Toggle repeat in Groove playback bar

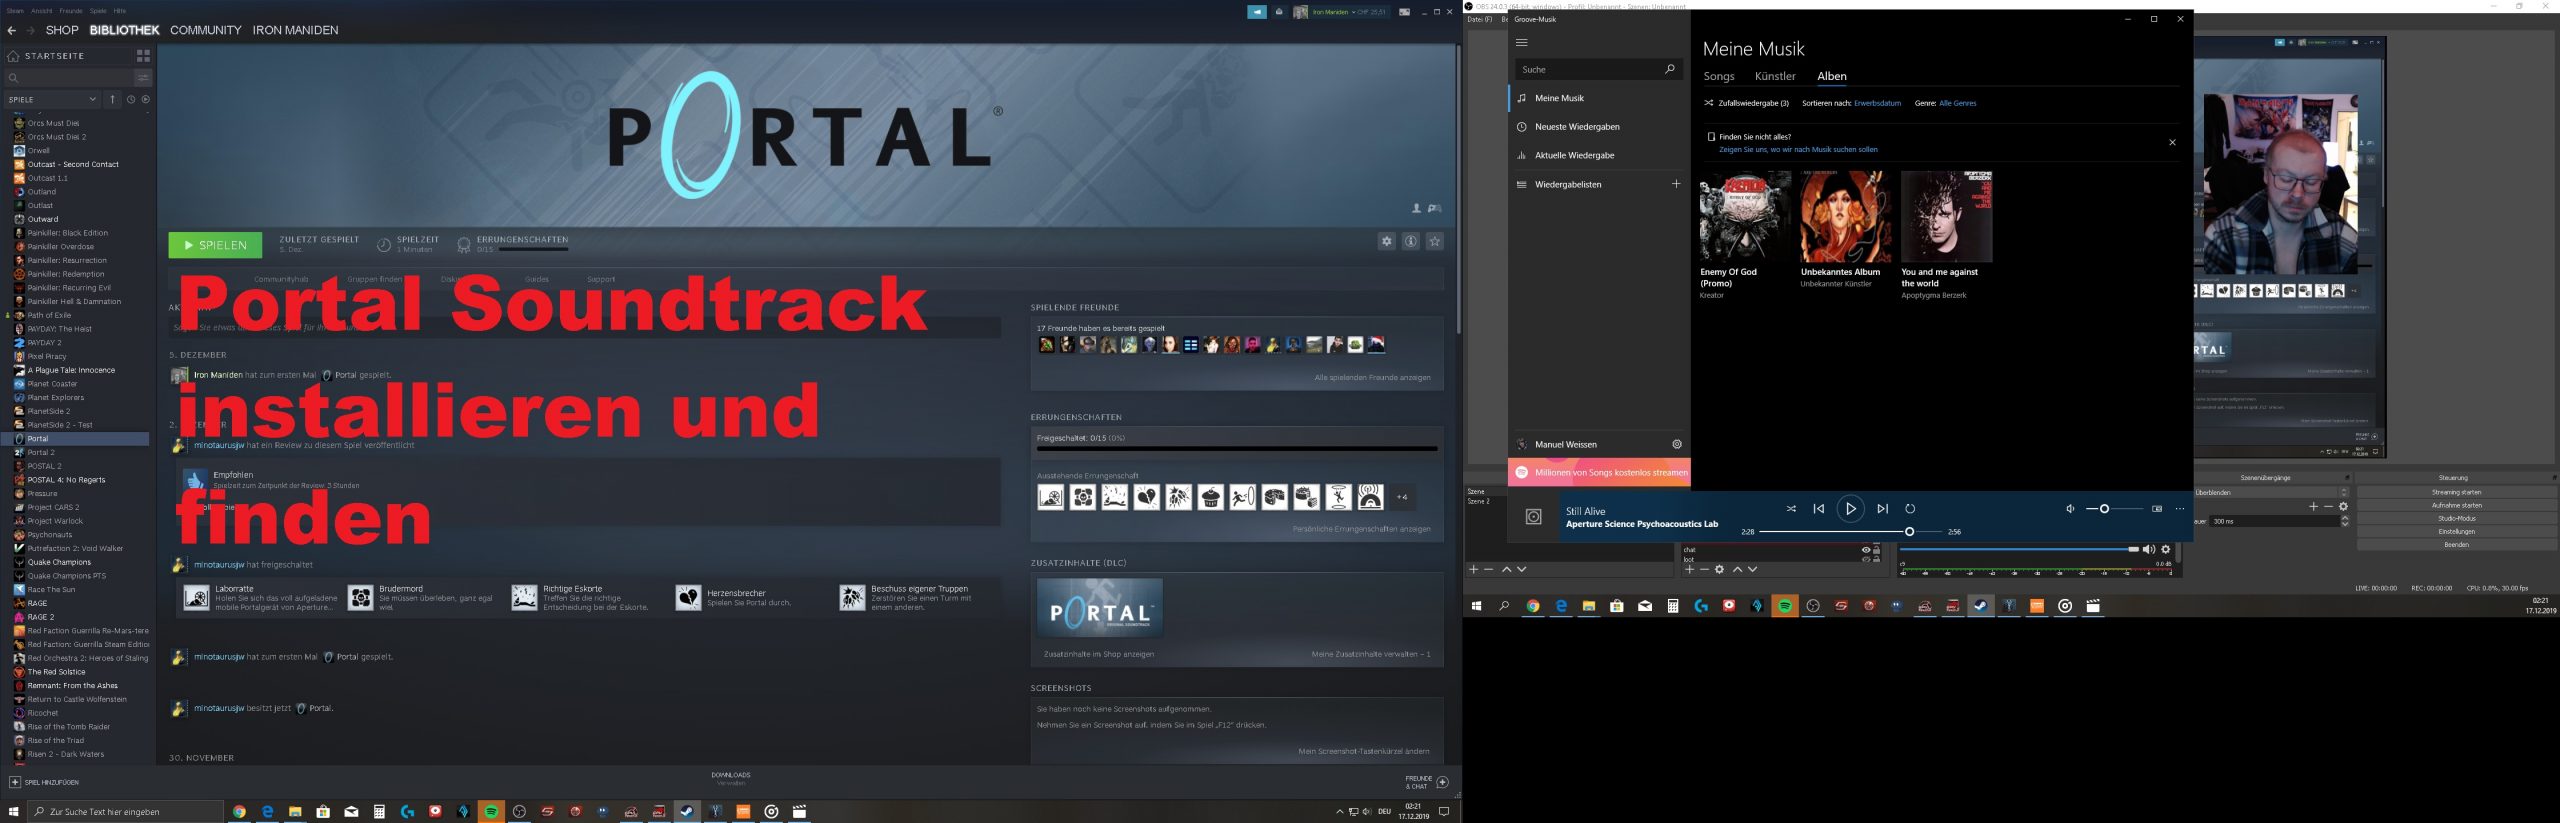click(1910, 509)
